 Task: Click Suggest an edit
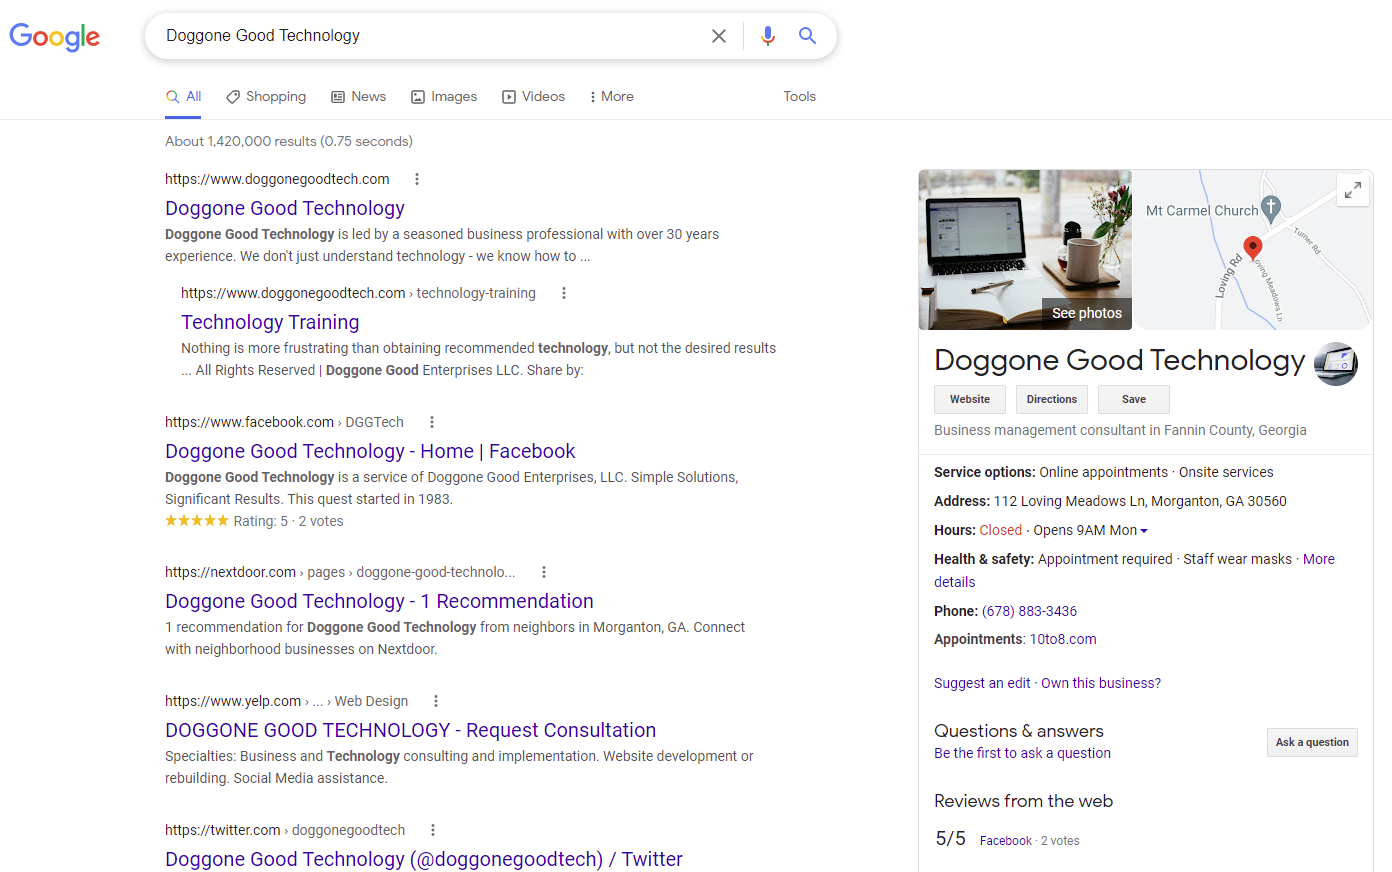[982, 683]
